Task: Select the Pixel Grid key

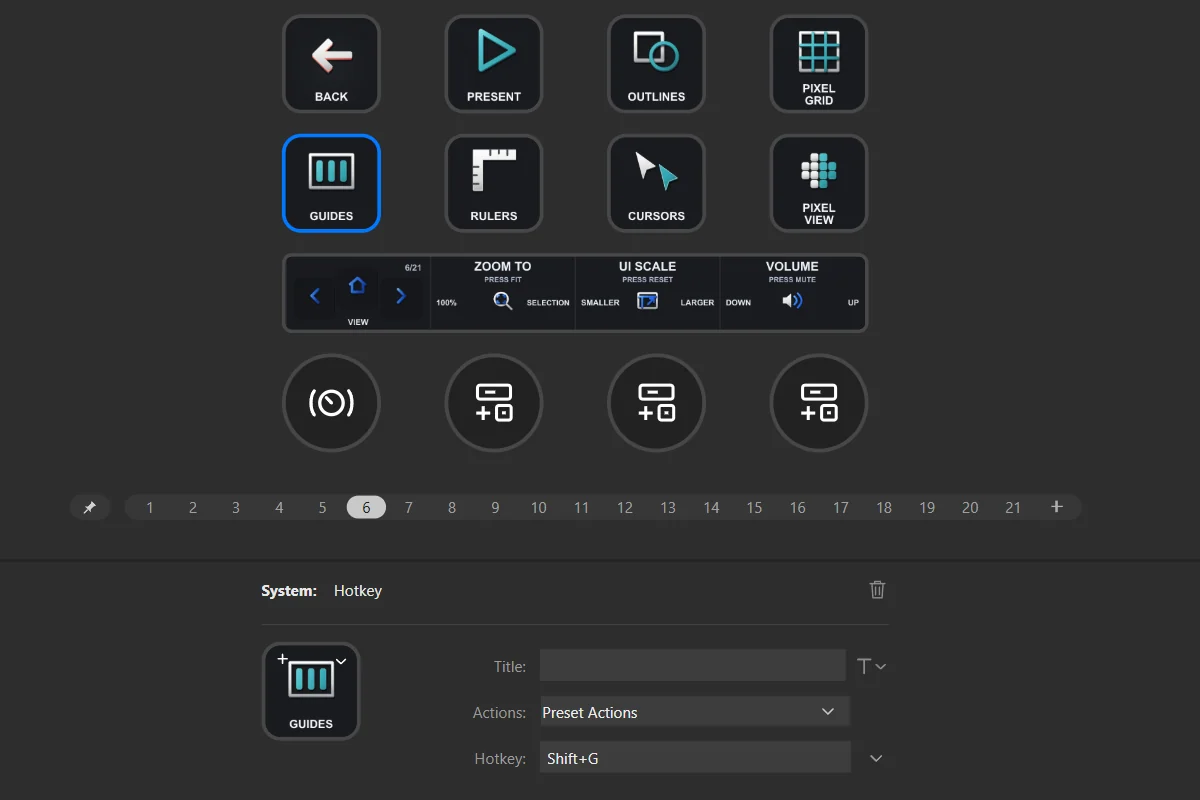Action: point(819,64)
